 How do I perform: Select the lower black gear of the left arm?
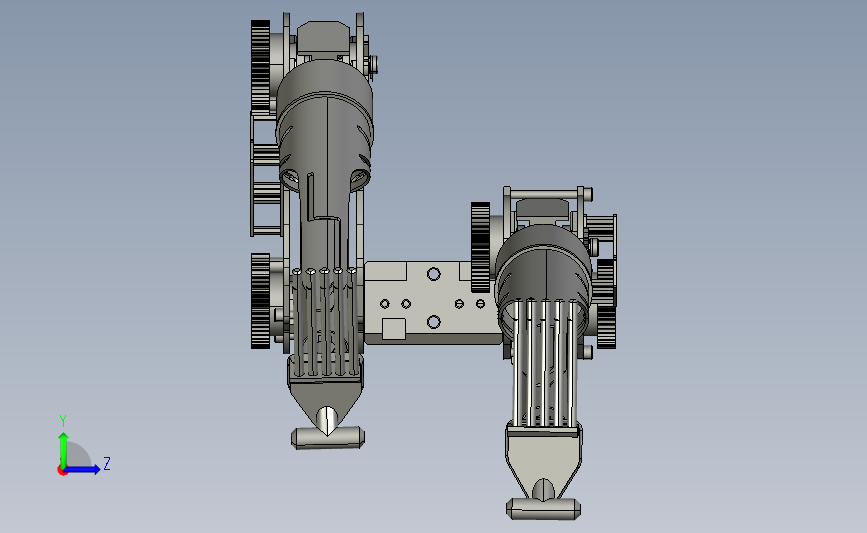click(x=260, y=301)
